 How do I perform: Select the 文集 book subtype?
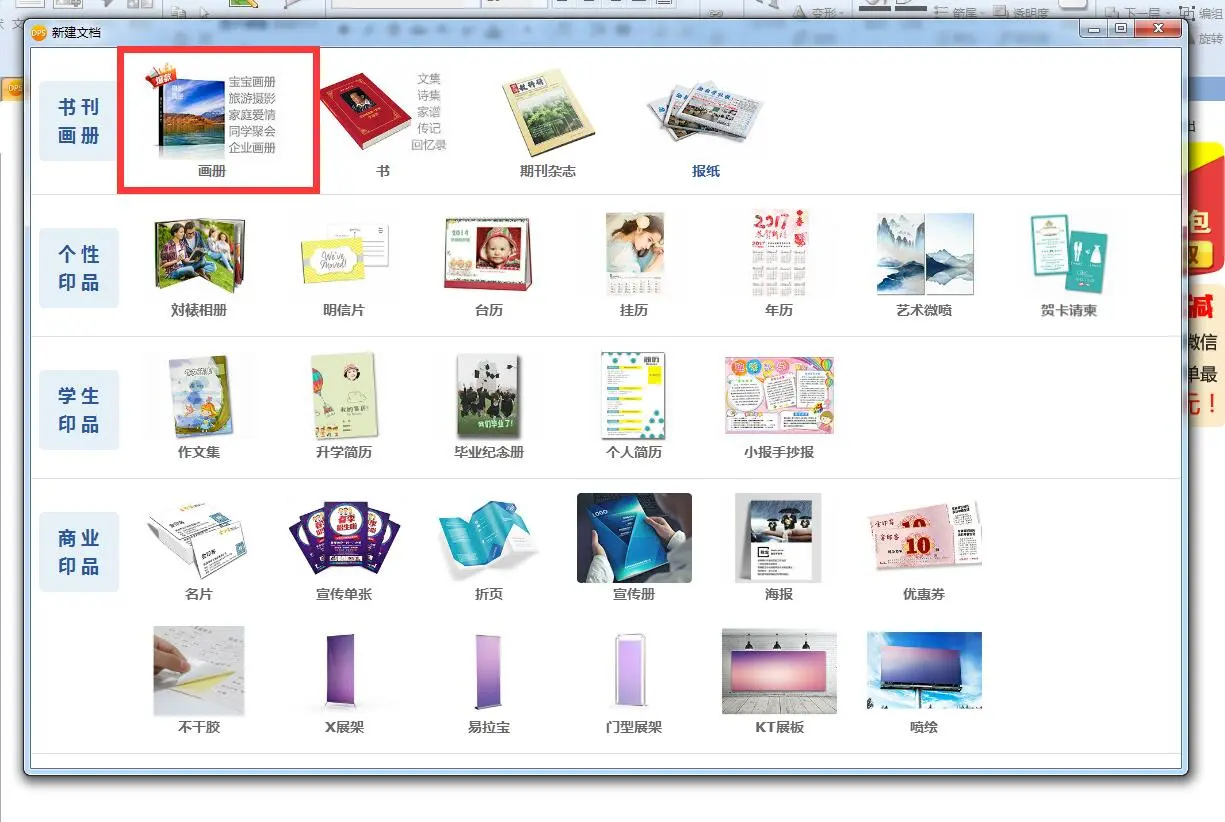(429, 78)
